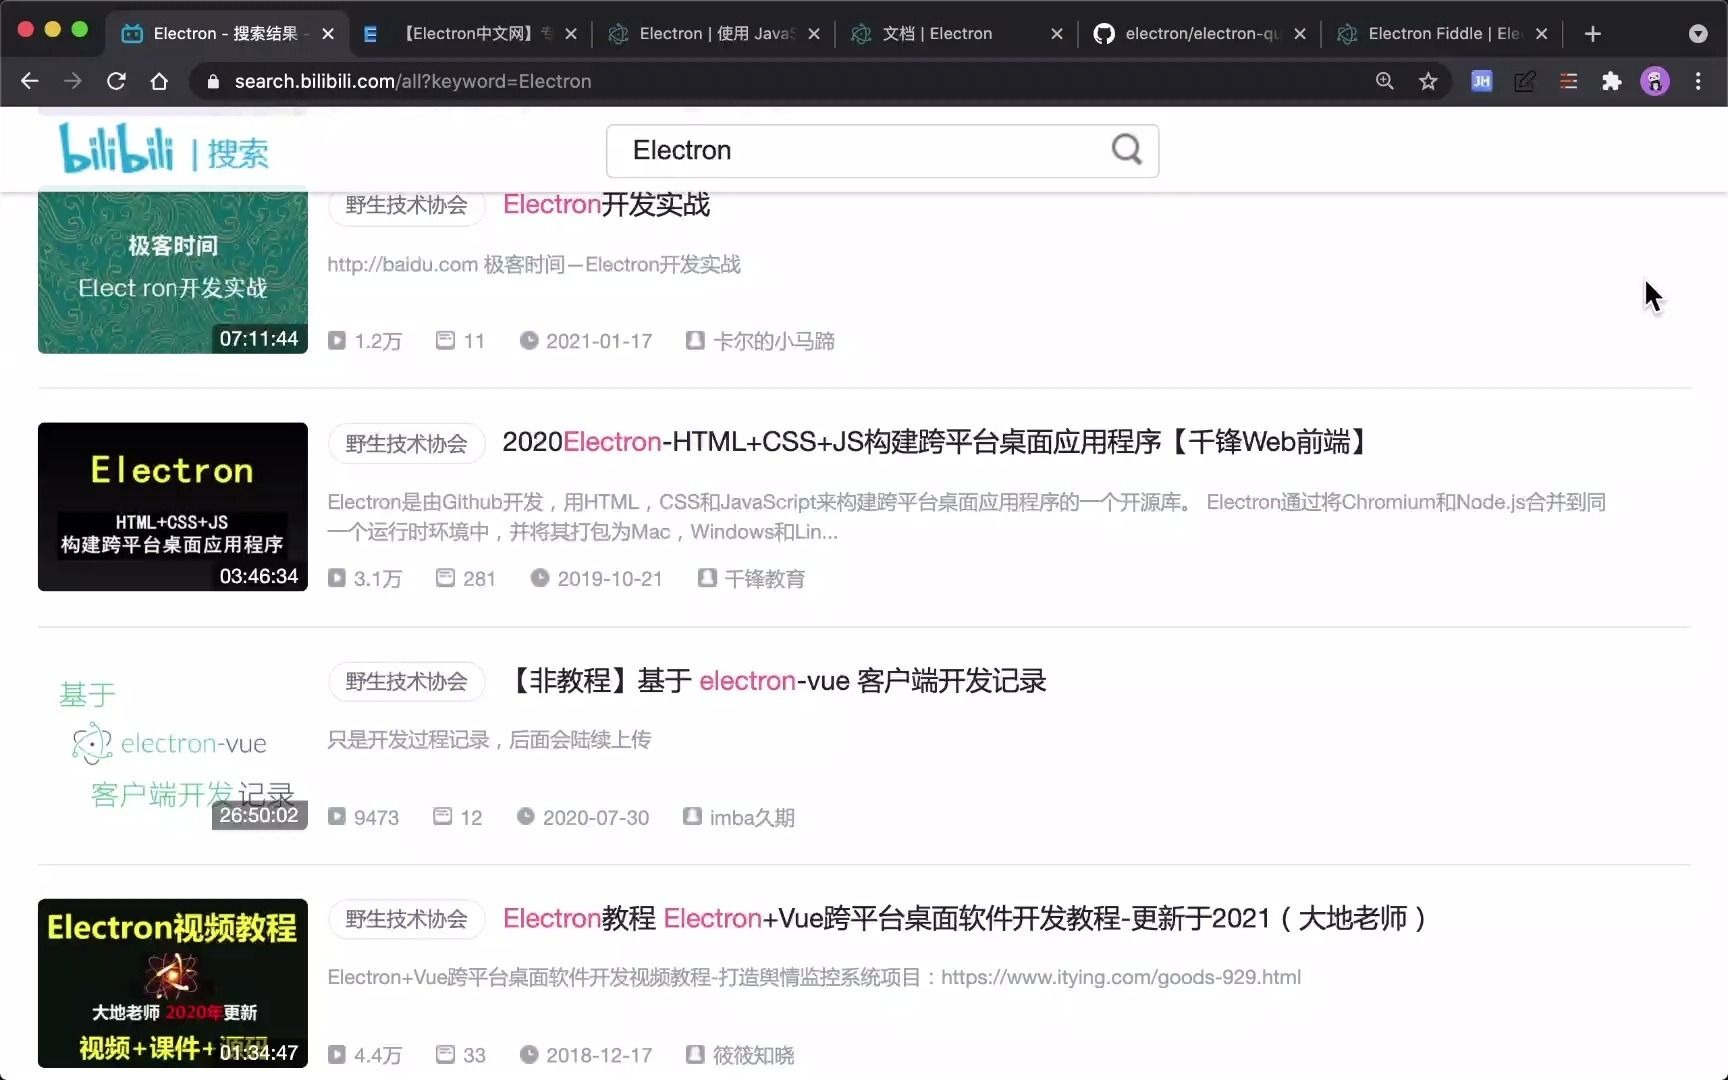Switch to the Electron 搜索结果 tab
1728x1080 pixels.
pos(225,33)
